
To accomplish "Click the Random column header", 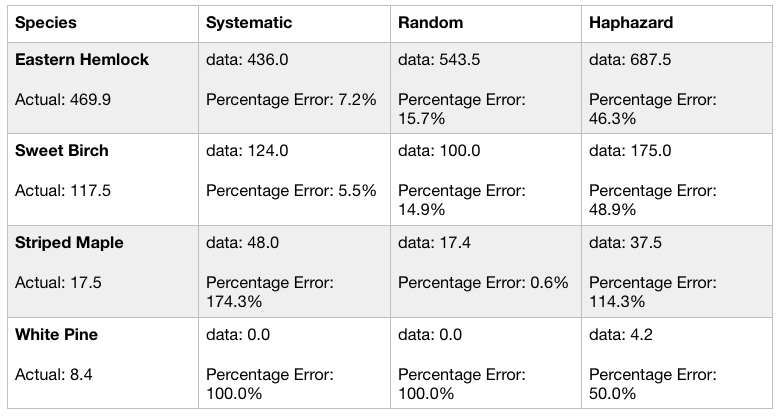I will click(432, 22).
